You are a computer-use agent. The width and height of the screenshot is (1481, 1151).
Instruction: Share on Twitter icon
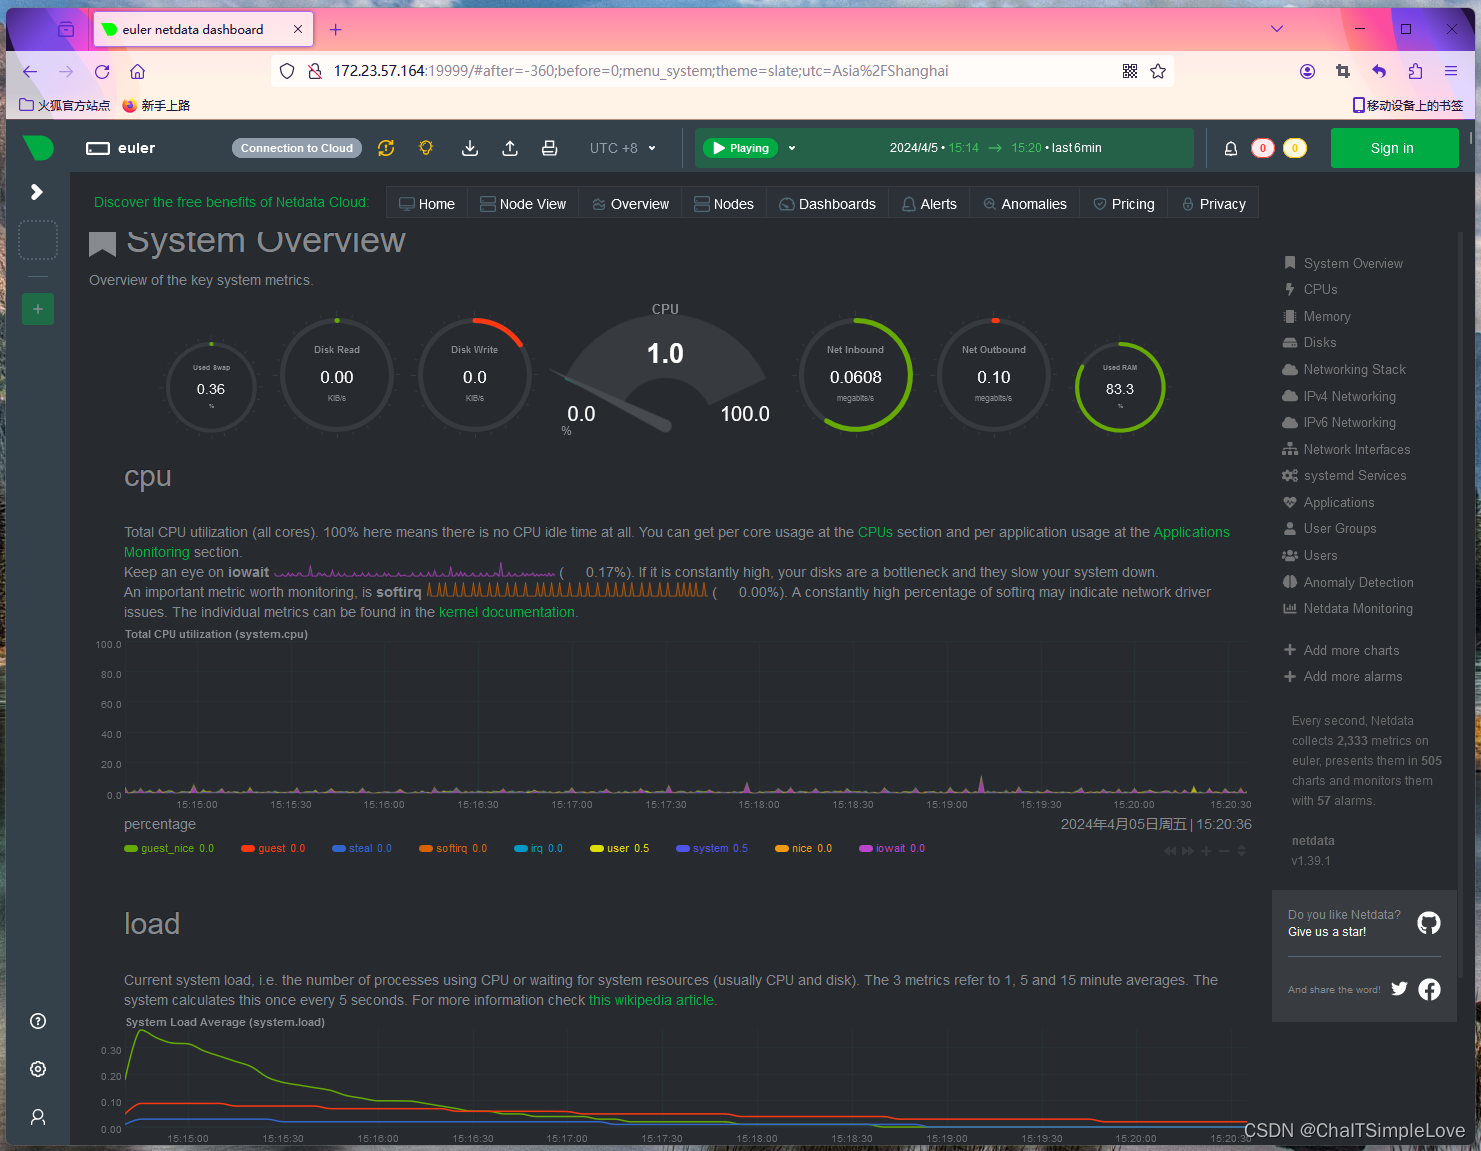coord(1399,989)
